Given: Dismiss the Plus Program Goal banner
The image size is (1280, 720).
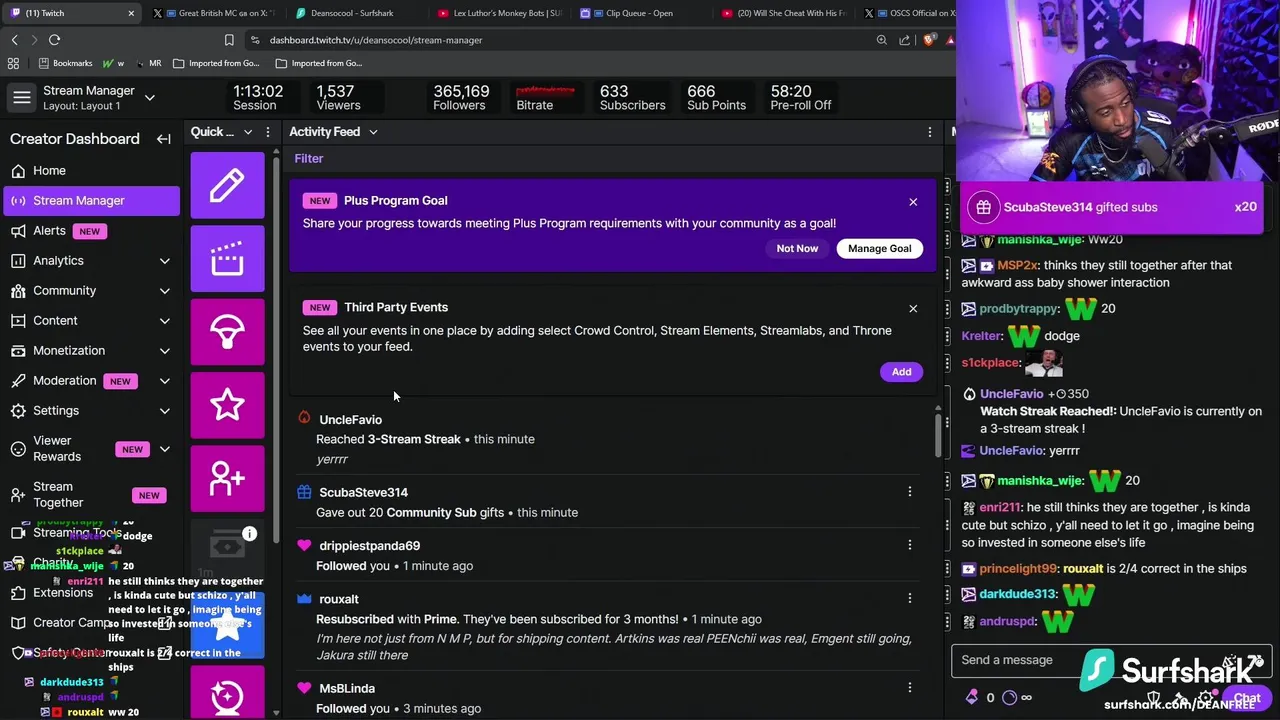Looking at the screenshot, I should (913, 202).
